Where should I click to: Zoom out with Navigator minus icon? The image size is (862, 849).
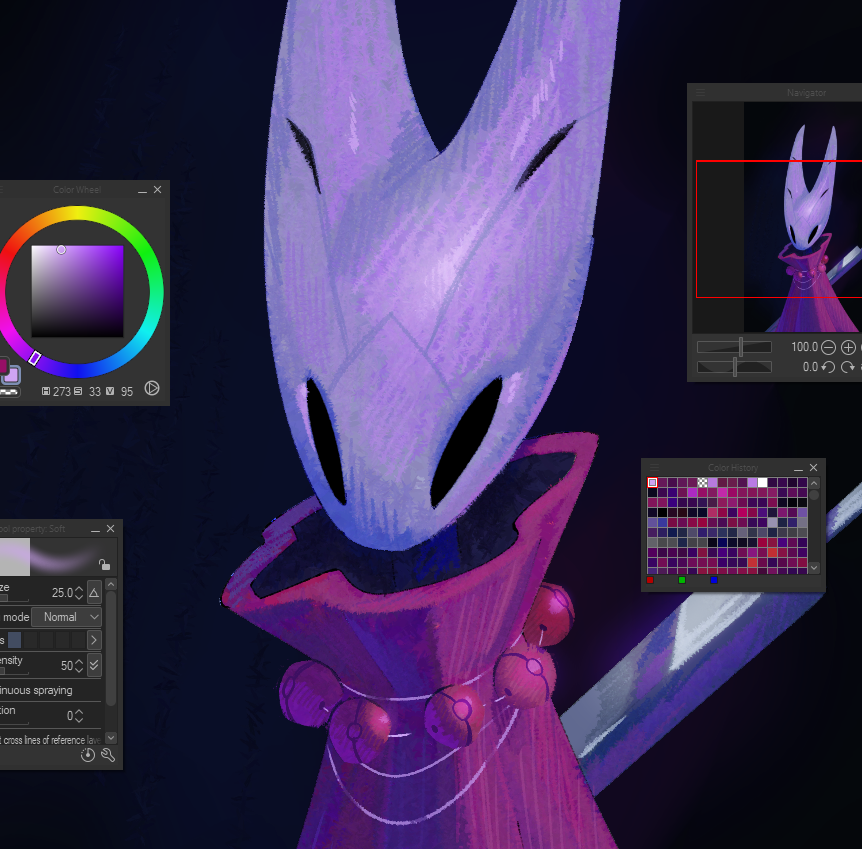click(828, 348)
